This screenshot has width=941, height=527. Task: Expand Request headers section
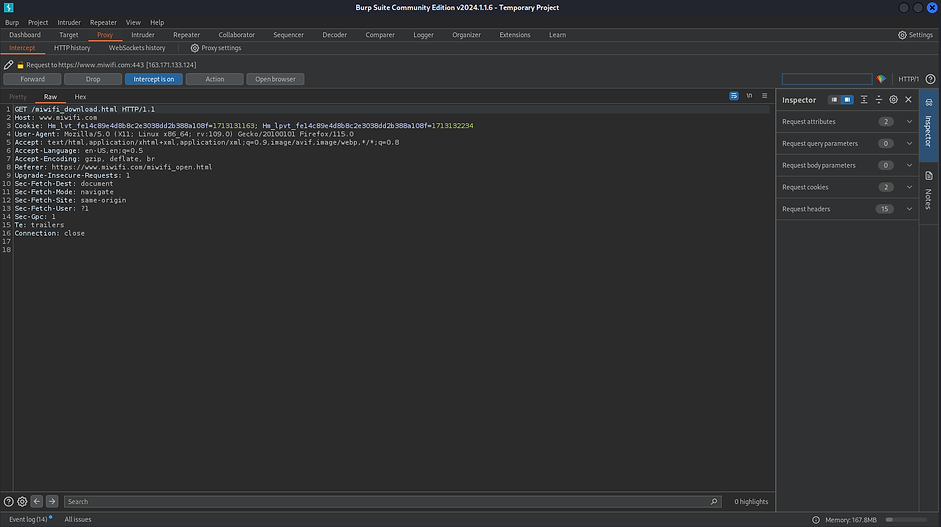tap(847, 209)
